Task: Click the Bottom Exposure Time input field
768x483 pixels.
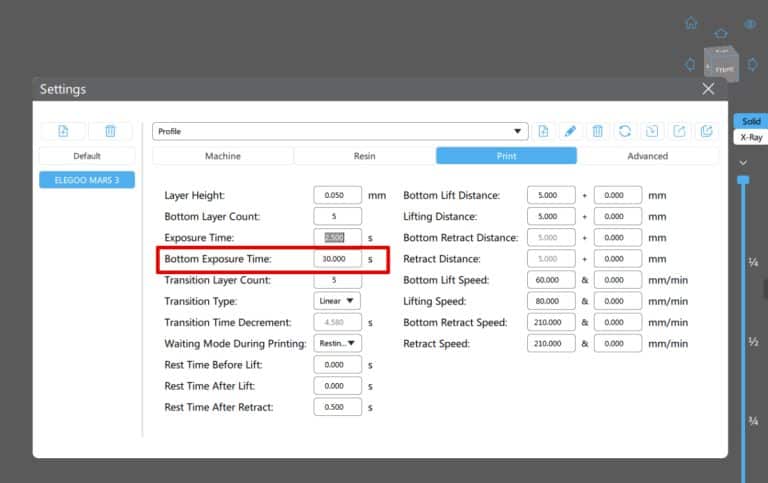Action: coord(337,259)
